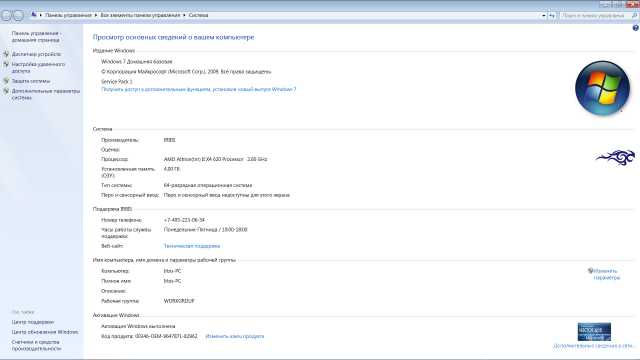Expand arrow after All Control Panel Items breadcrumb

184,15
